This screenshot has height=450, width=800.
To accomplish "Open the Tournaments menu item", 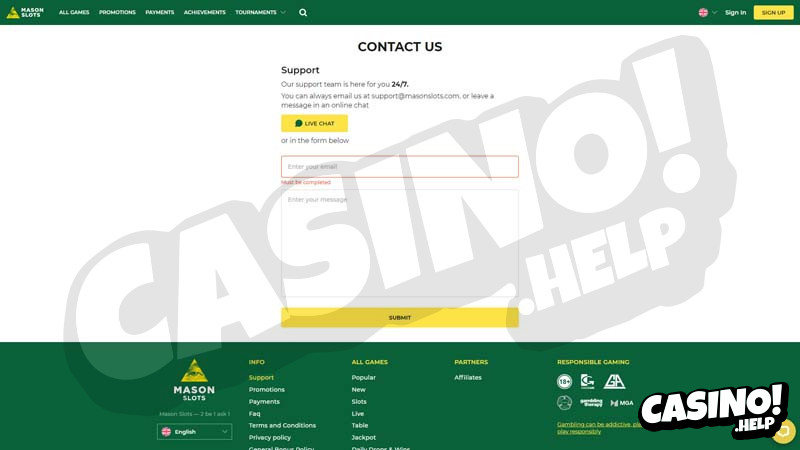I will coord(256,12).
